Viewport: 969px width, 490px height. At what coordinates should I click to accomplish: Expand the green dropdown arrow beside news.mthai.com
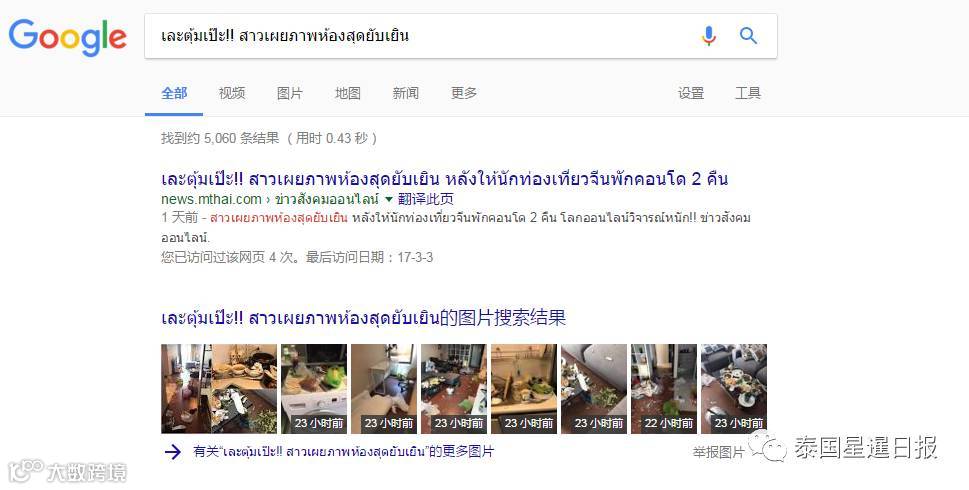[389, 199]
